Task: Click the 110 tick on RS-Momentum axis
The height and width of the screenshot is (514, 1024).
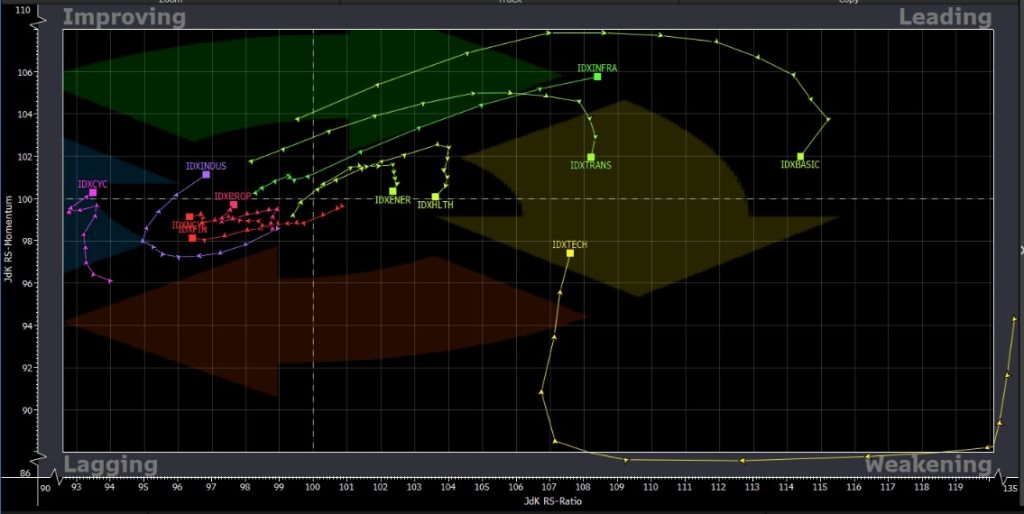Action: pos(22,11)
